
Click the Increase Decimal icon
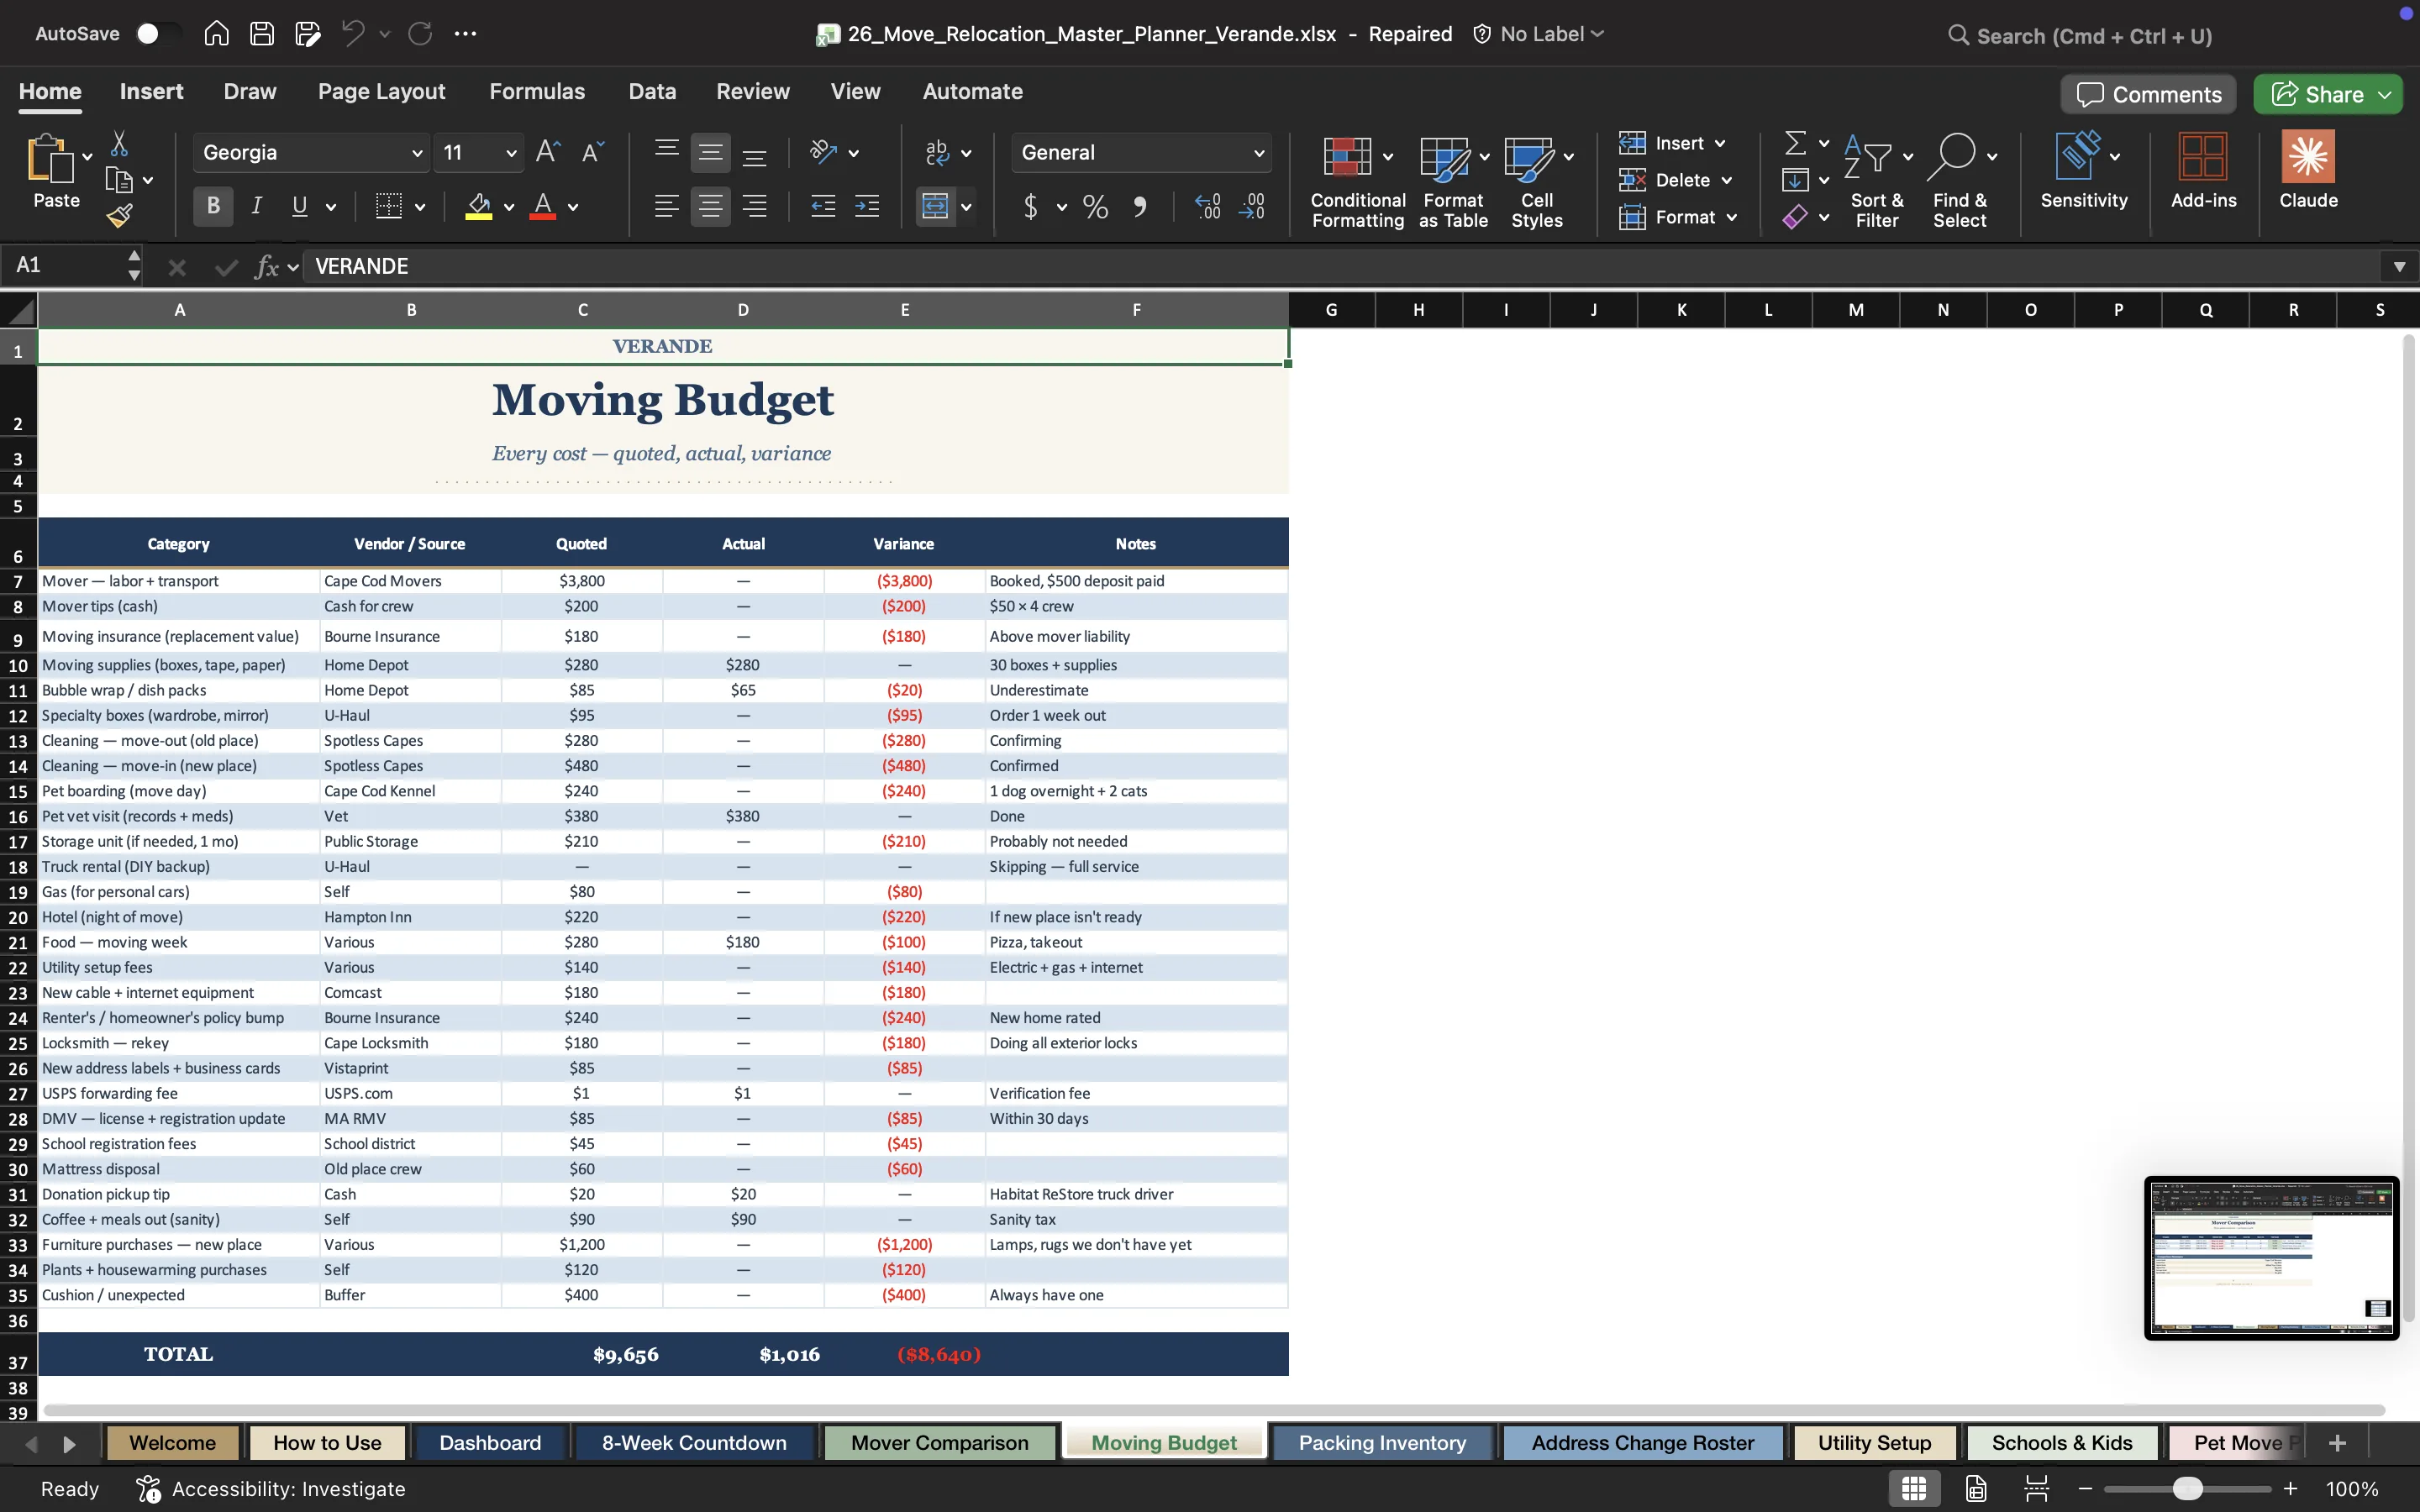click(1208, 207)
